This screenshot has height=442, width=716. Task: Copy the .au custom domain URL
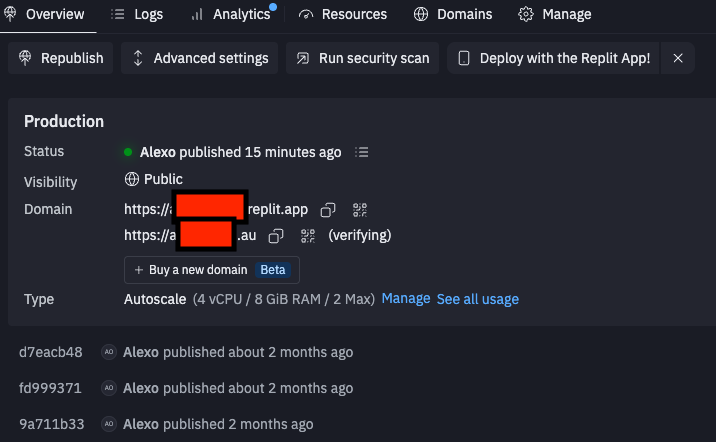pos(276,236)
